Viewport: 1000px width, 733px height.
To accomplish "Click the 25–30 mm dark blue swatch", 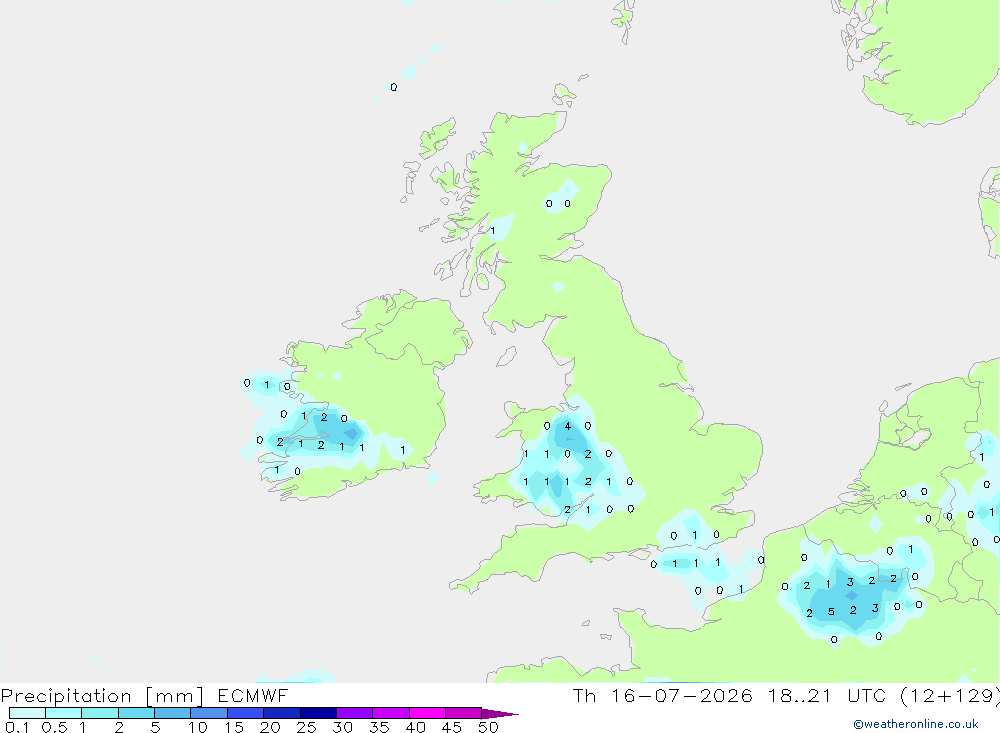I will click(x=318, y=713).
